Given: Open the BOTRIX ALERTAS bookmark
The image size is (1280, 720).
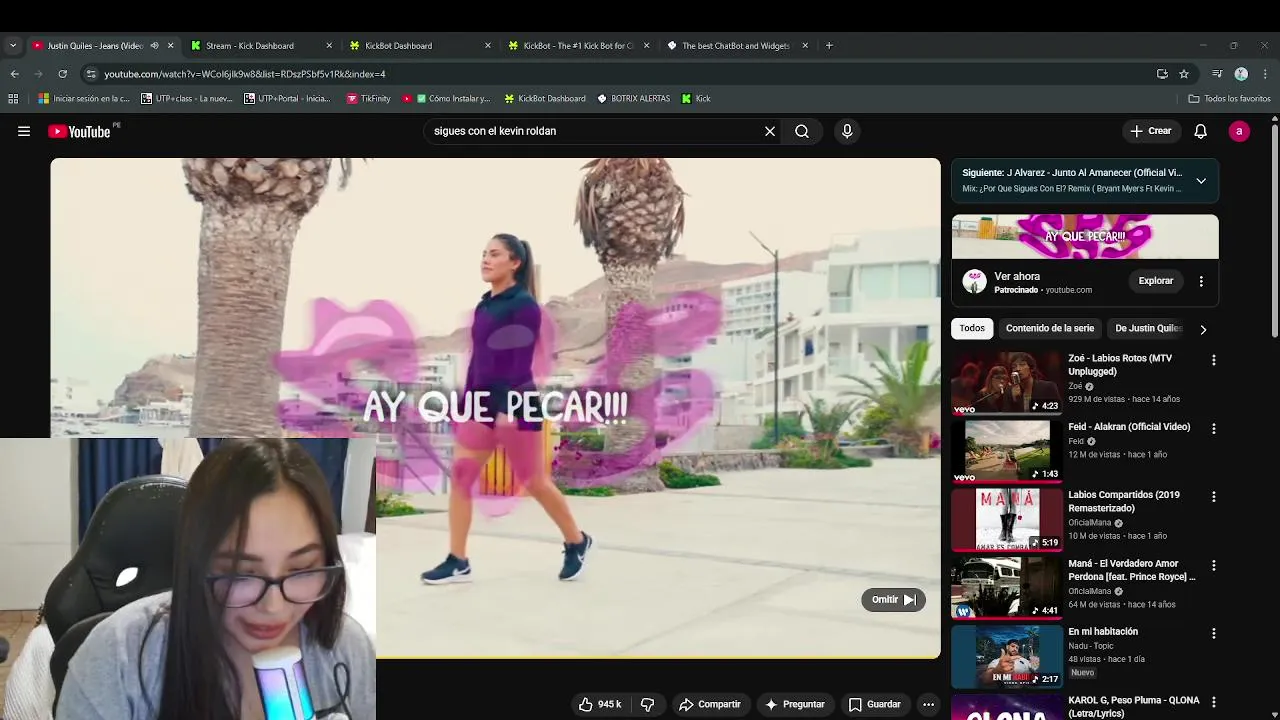Looking at the screenshot, I should pos(633,98).
